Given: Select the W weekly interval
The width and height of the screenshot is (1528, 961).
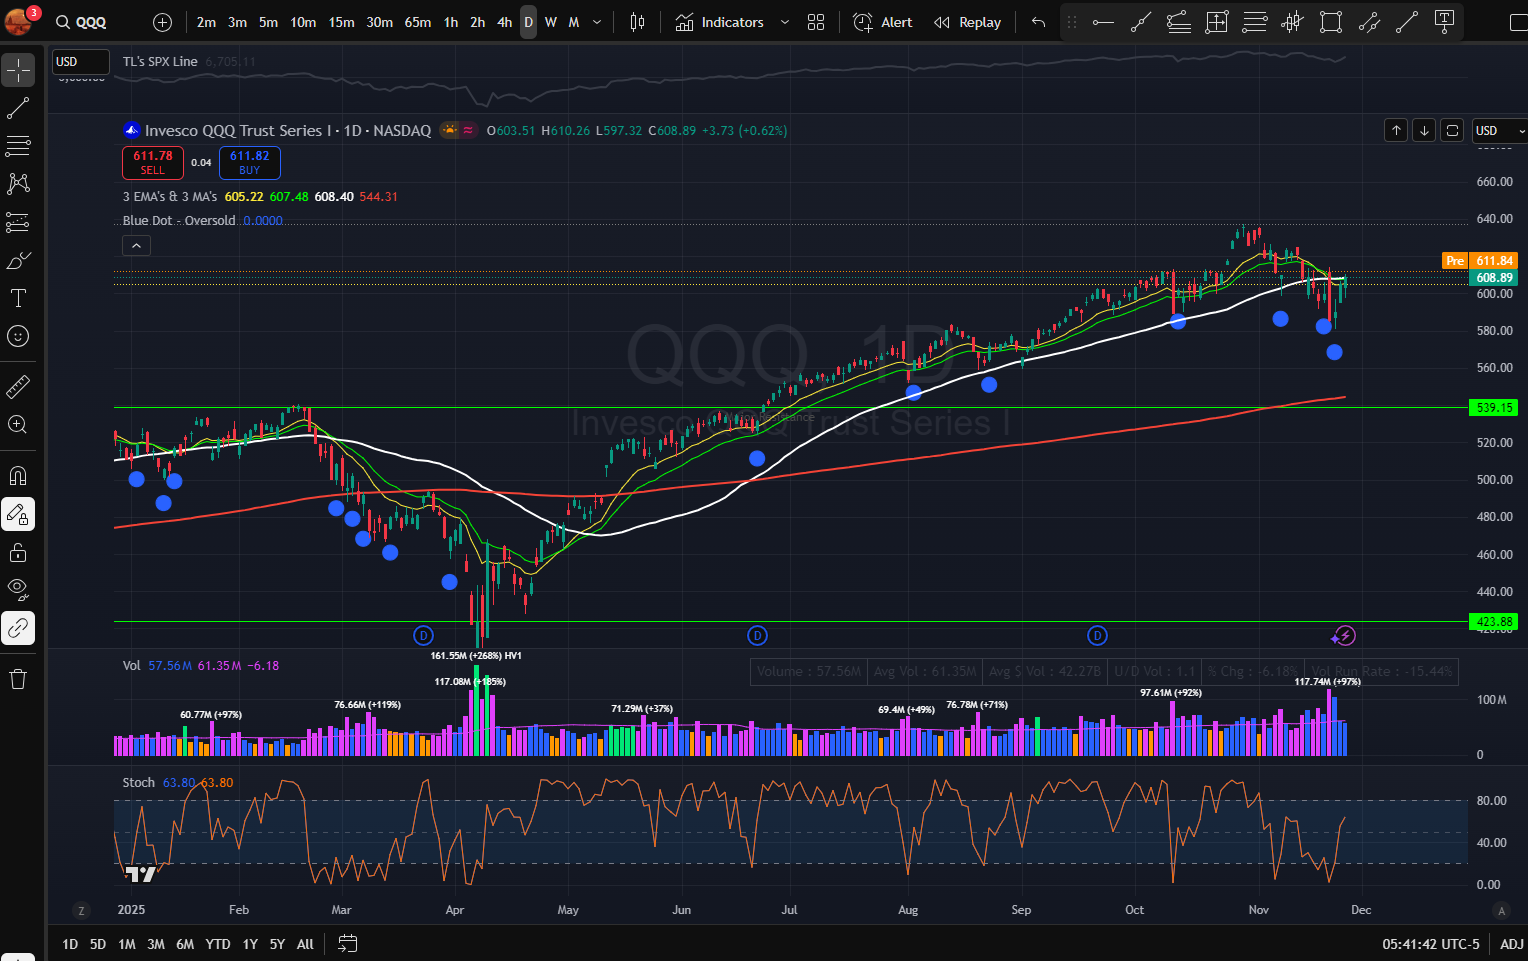Looking at the screenshot, I should (551, 22).
